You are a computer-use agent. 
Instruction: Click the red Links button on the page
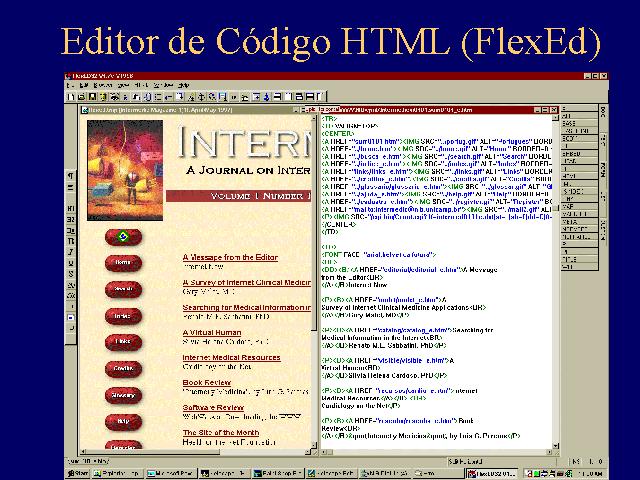click(123, 342)
